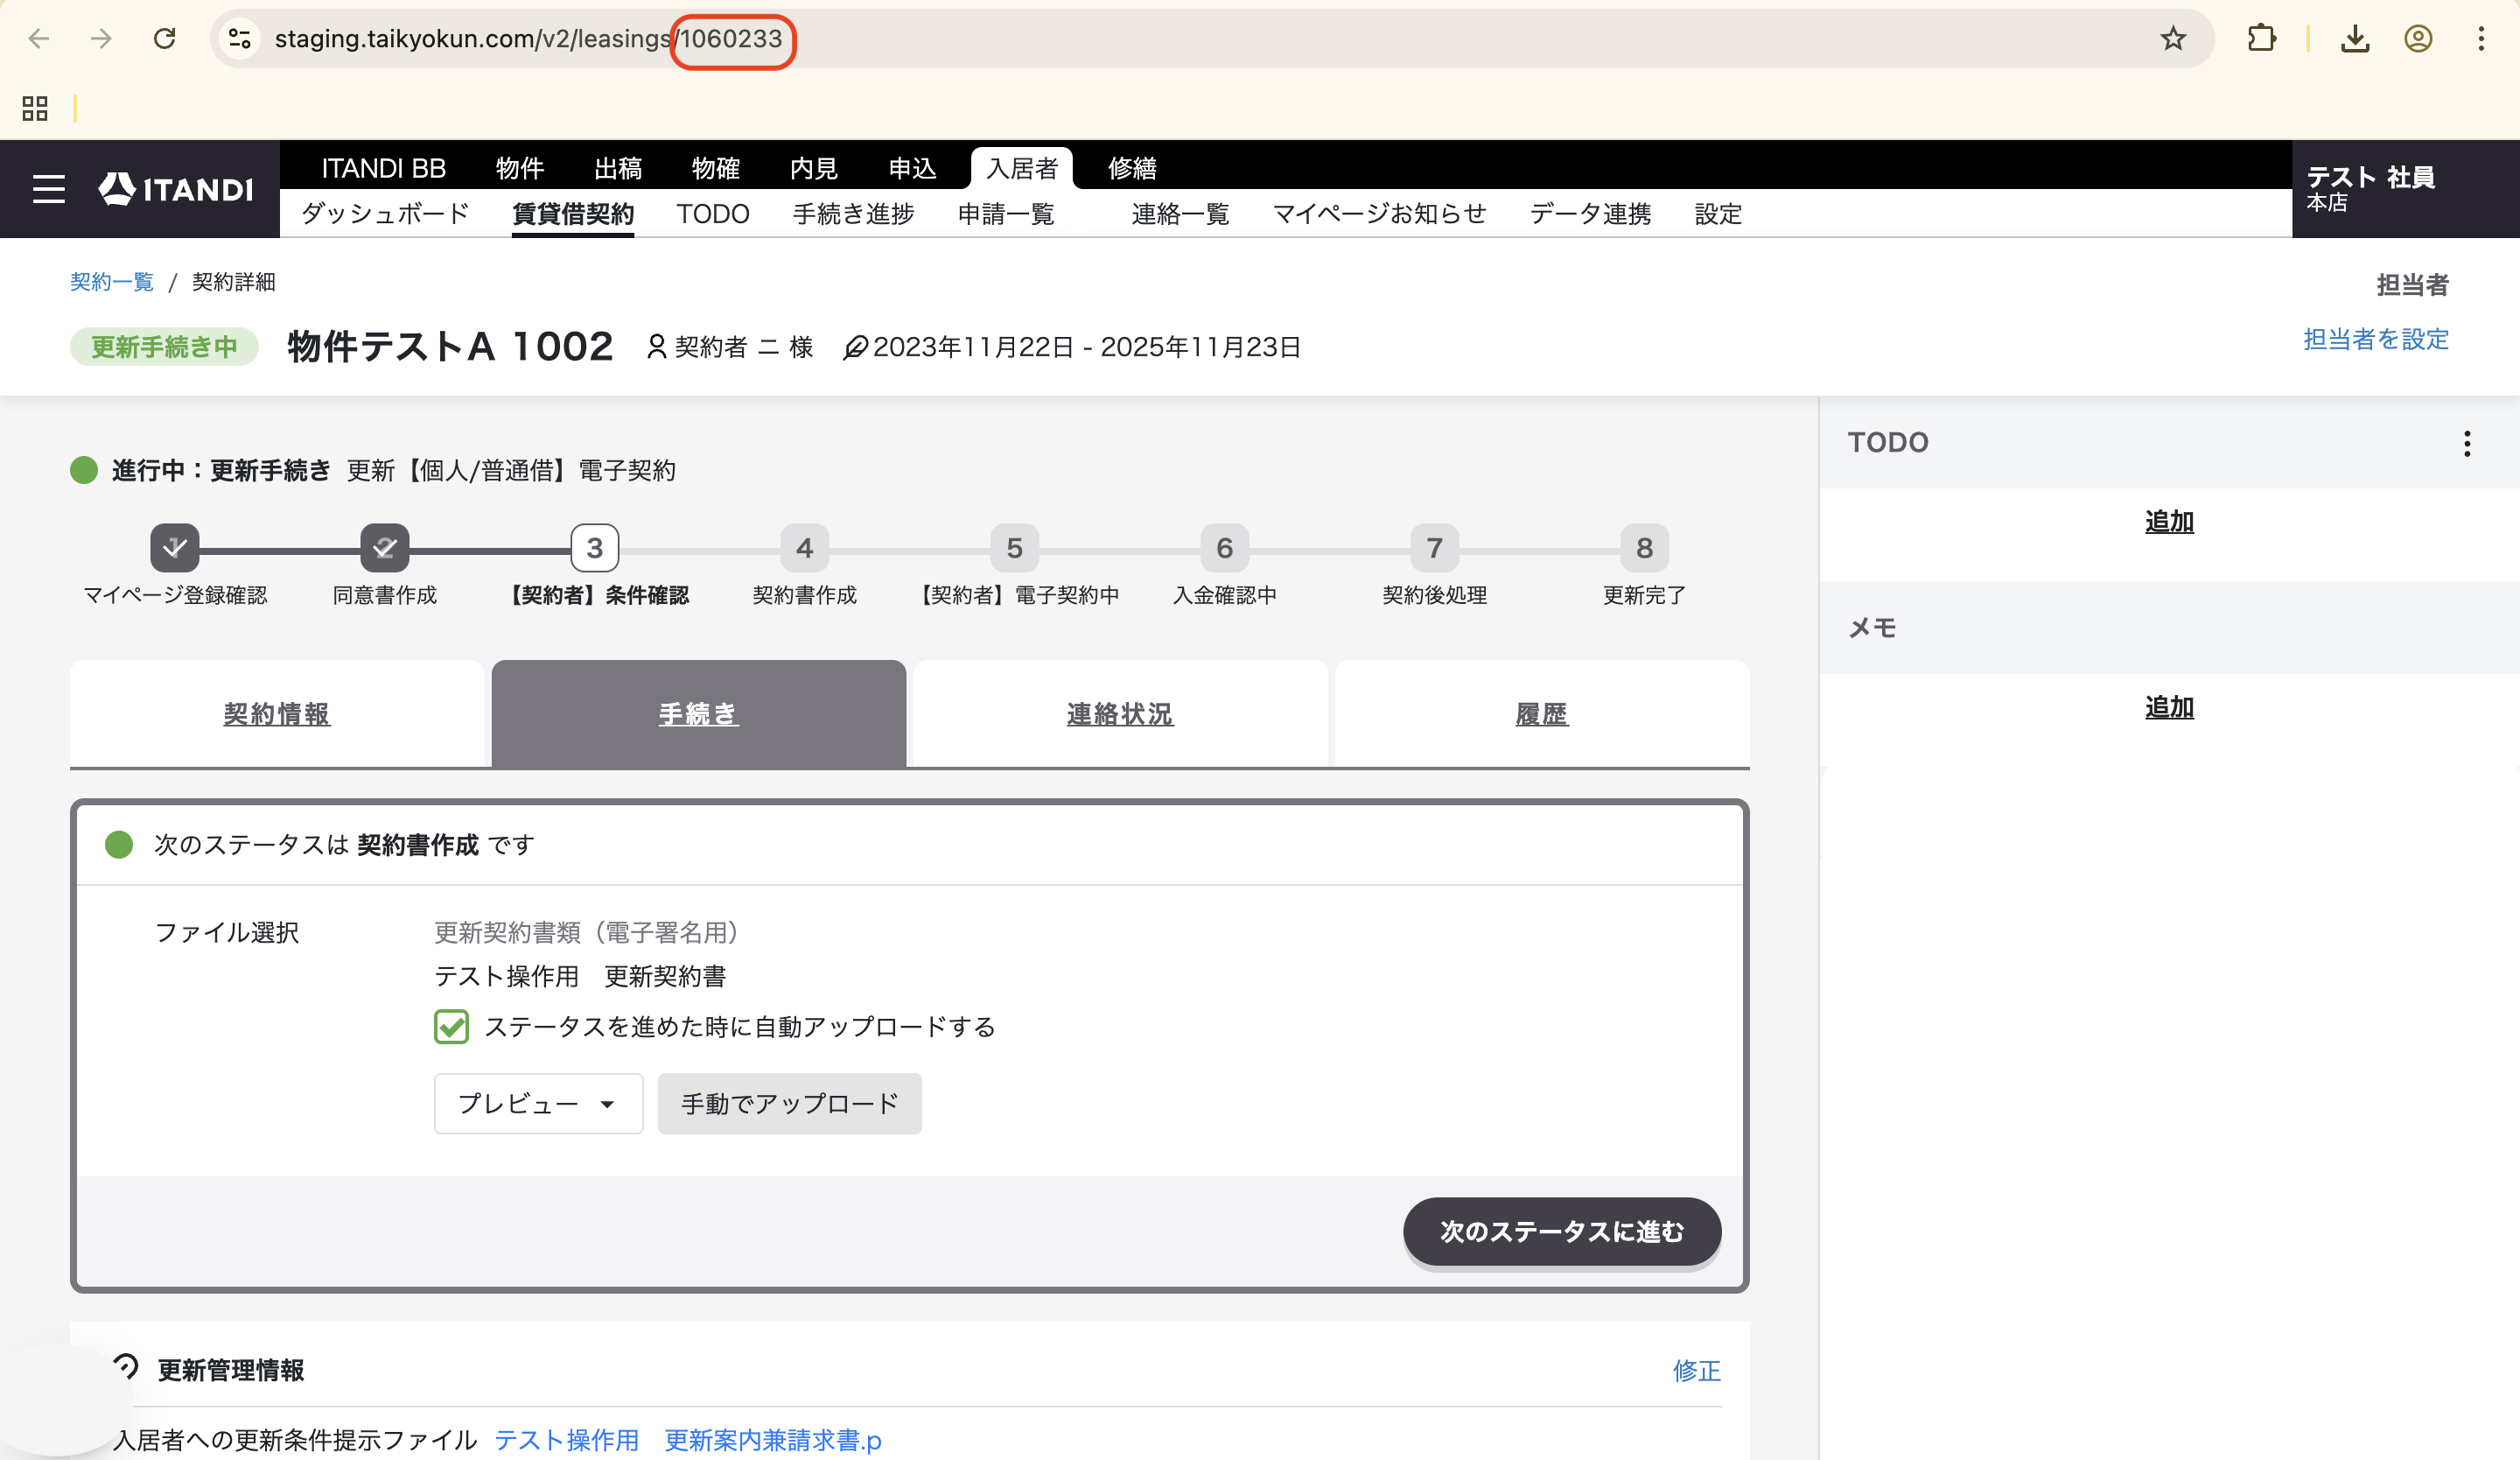Viewport: 2520px width, 1460px height.
Task: Toggle auto-upload on status advance checkbox
Action: coord(452,1027)
